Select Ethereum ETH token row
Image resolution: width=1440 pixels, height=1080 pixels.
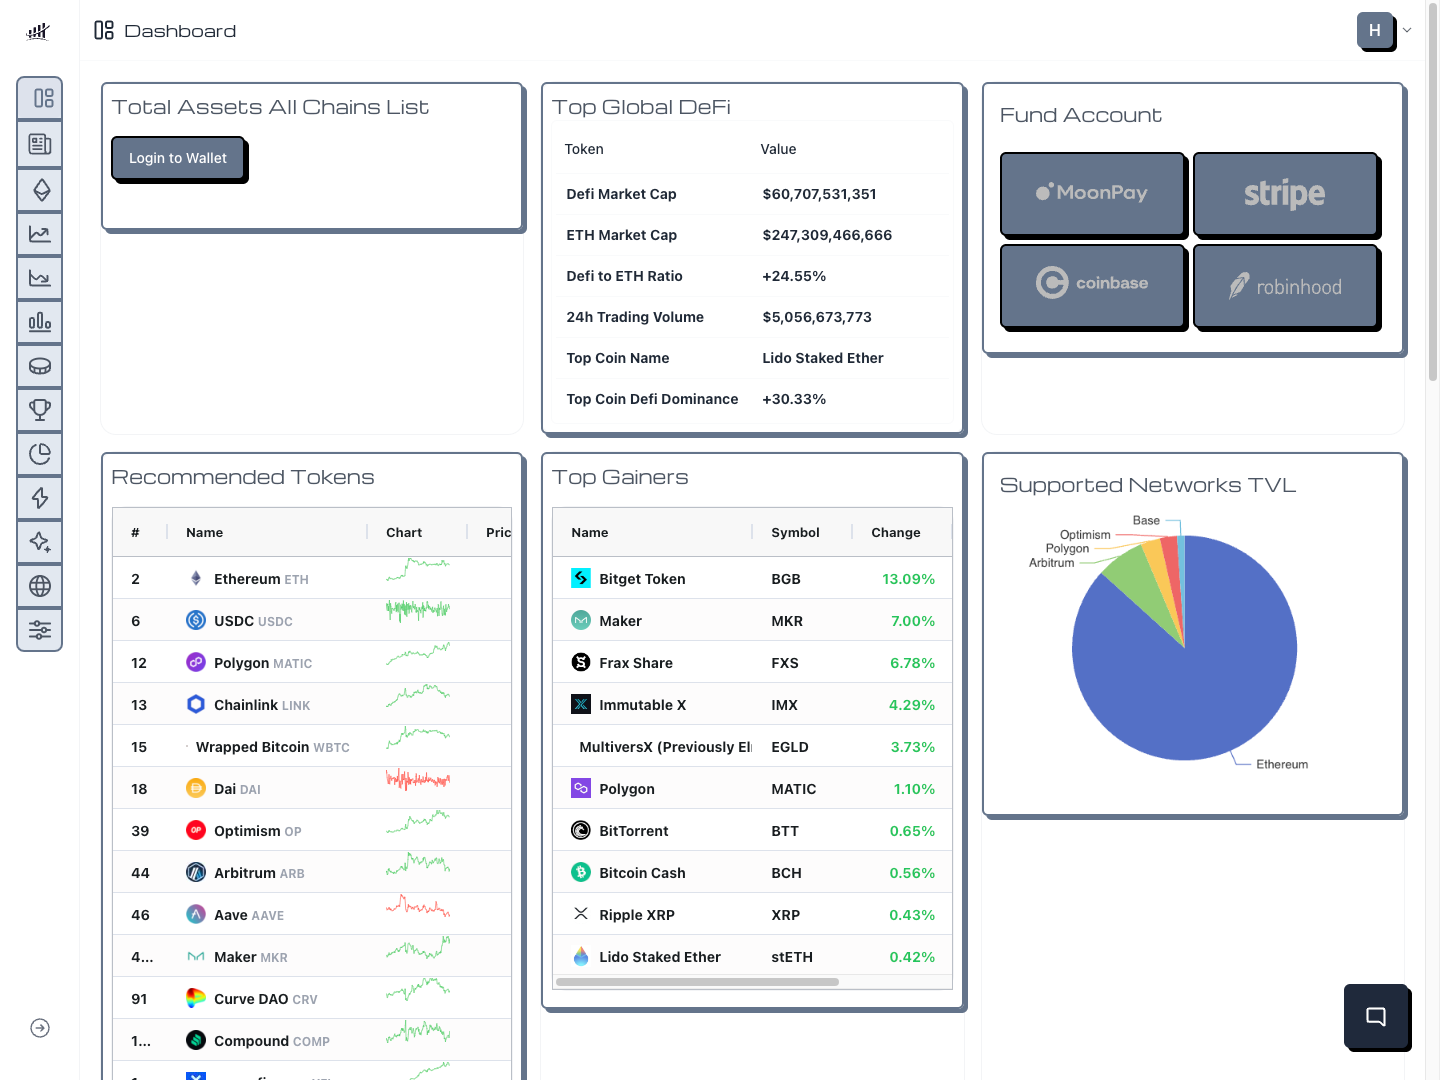coord(312,579)
